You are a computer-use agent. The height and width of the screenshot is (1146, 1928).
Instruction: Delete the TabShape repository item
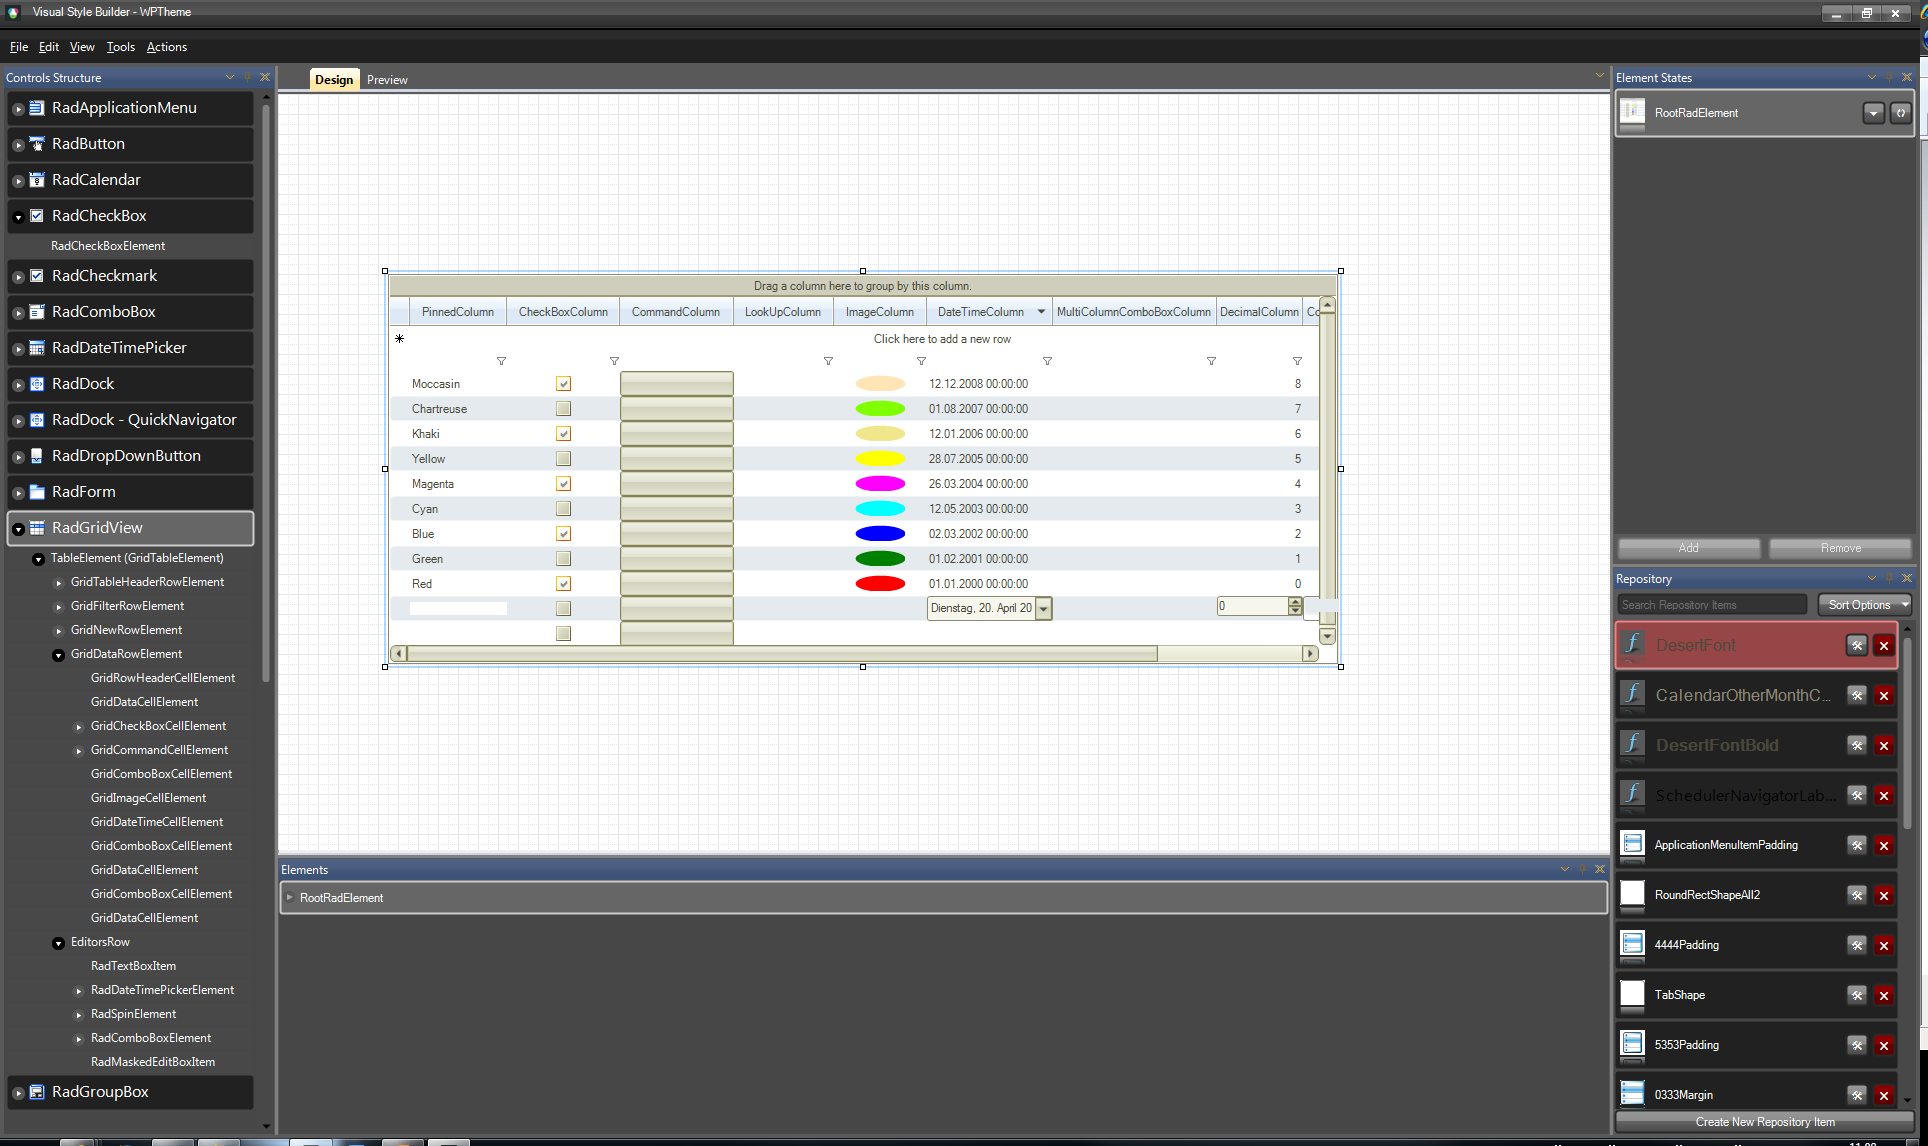coord(1884,995)
